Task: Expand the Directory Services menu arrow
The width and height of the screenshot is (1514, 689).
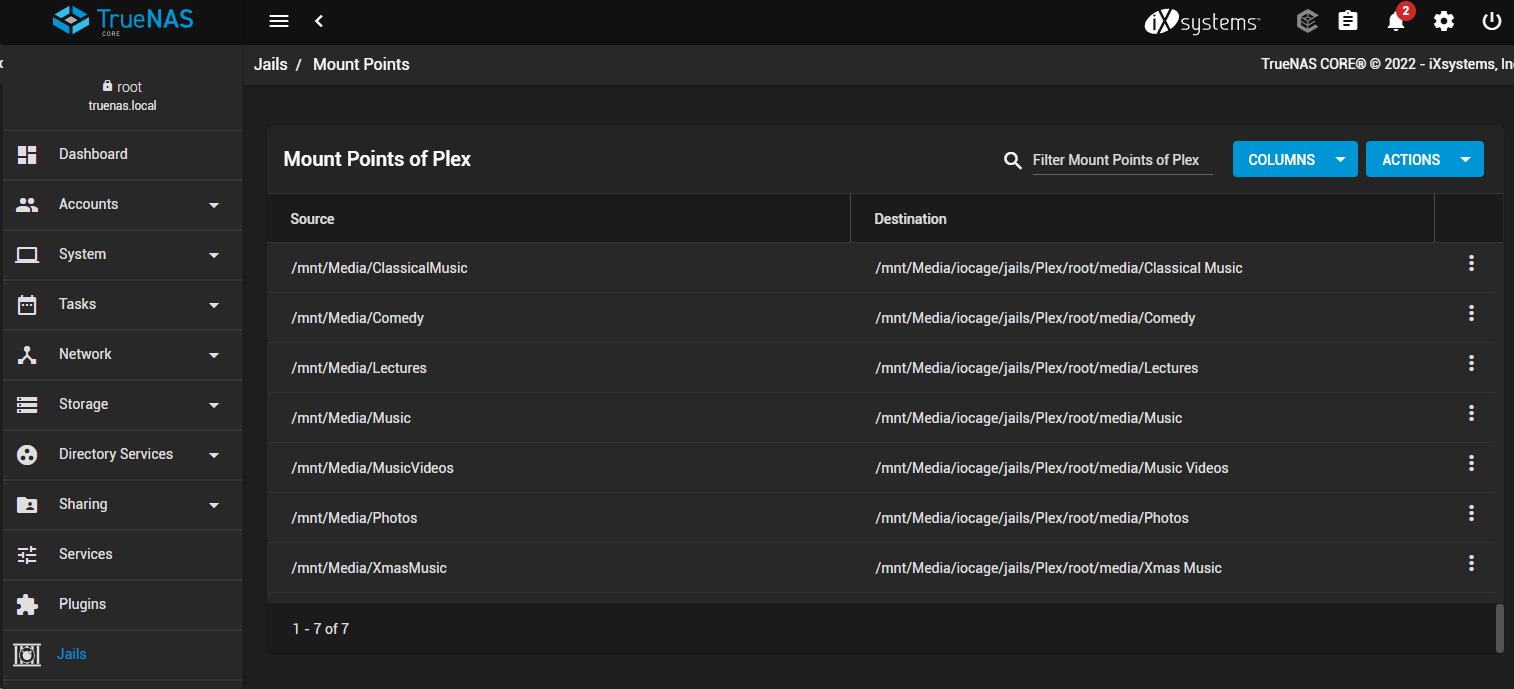Action: (x=213, y=455)
